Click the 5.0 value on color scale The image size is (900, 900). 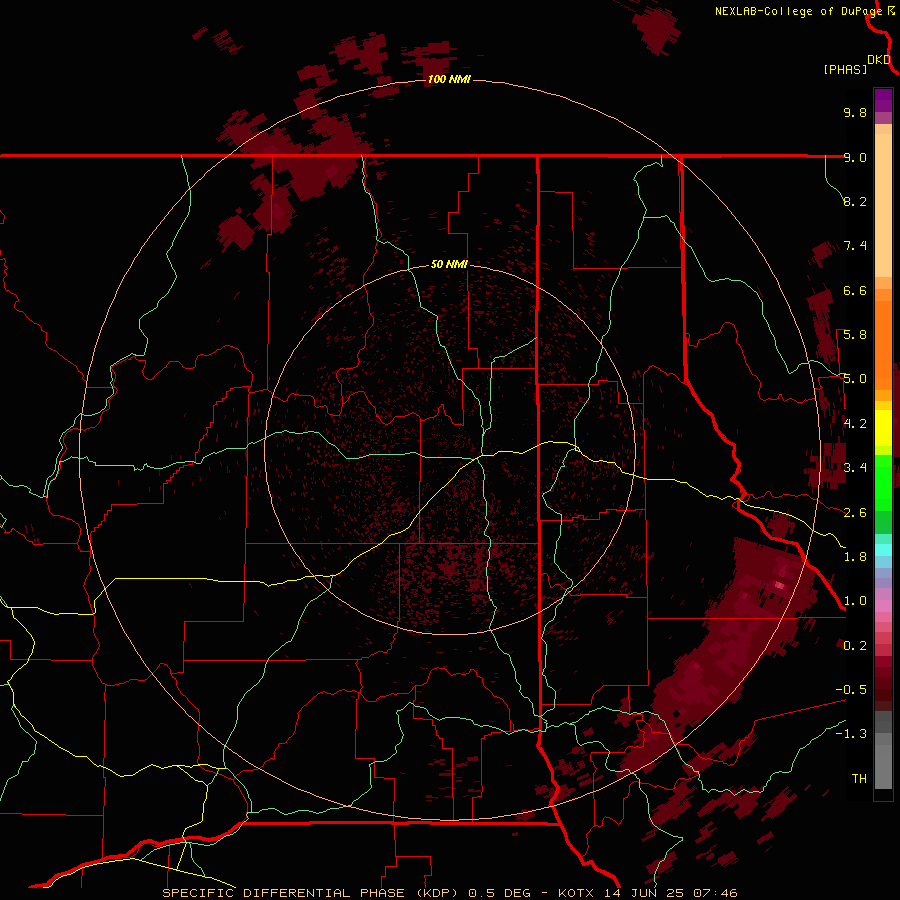[855, 379]
